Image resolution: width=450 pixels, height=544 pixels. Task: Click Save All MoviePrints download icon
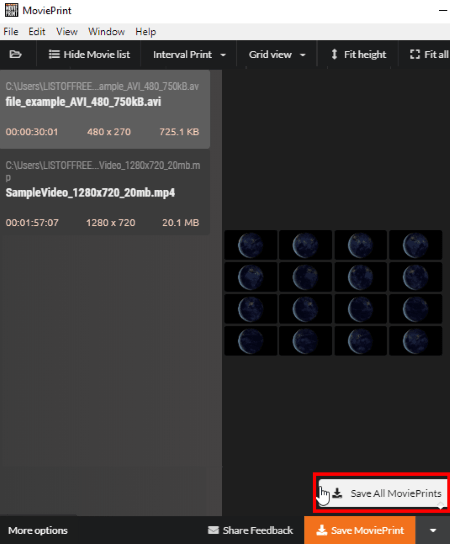coord(337,493)
